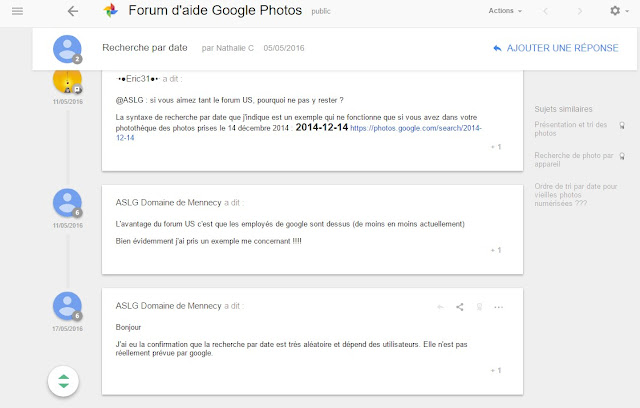Go to next topic chevron
The image size is (640, 408).
(x=580, y=11)
